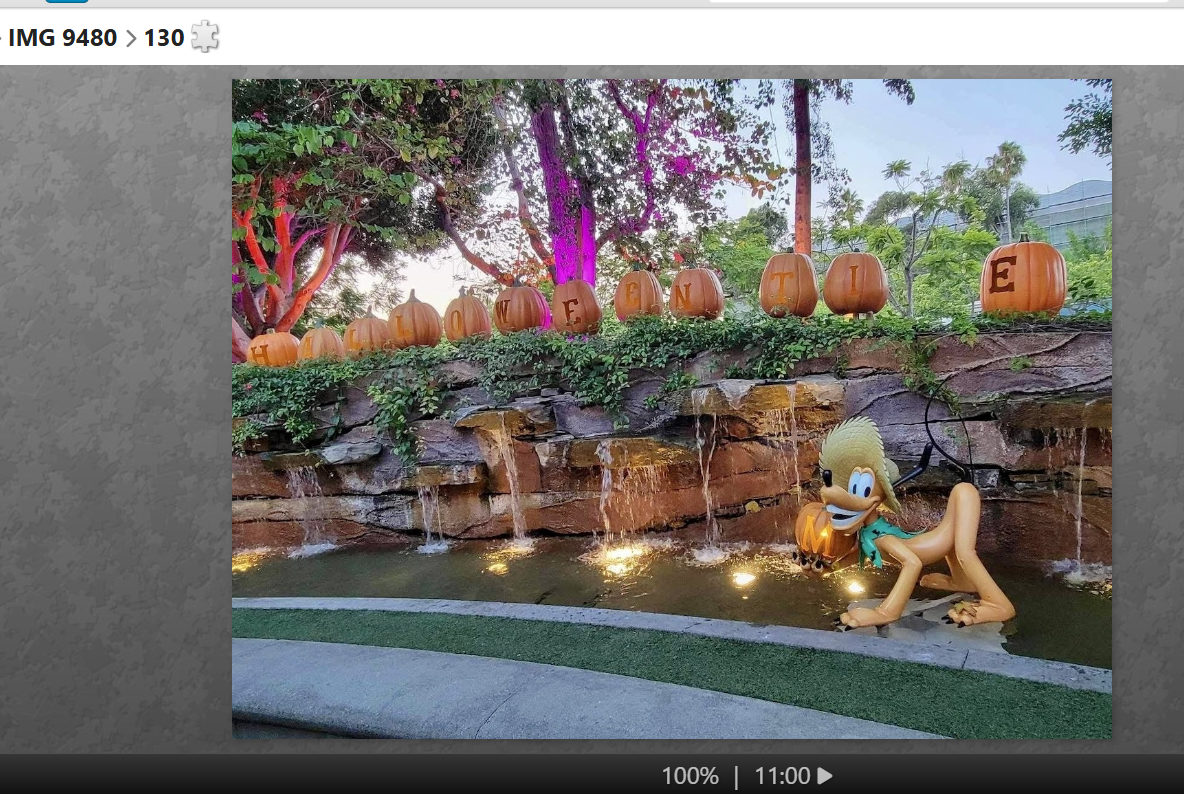Open the IMG 9480 breadcrumb link
Image resolution: width=1184 pixels, height=802 pixels.
[x=62, y=38]
